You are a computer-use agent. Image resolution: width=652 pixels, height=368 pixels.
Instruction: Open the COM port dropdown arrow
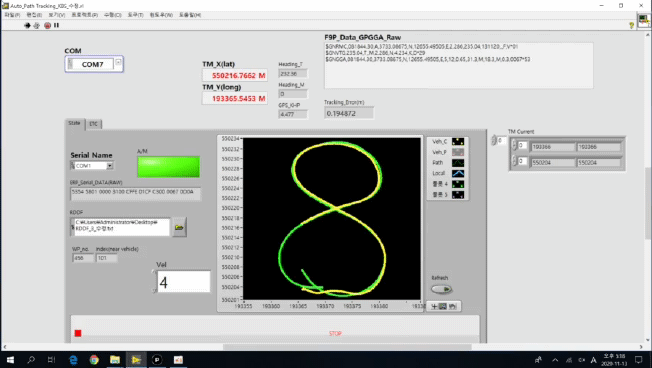[119, 62]
